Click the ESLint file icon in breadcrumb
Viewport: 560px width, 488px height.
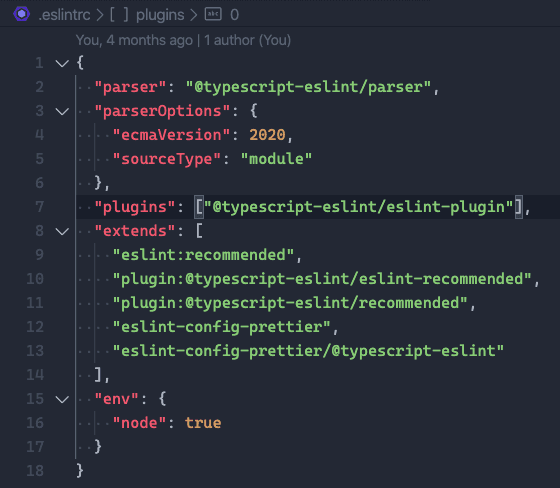coord(21,14)
